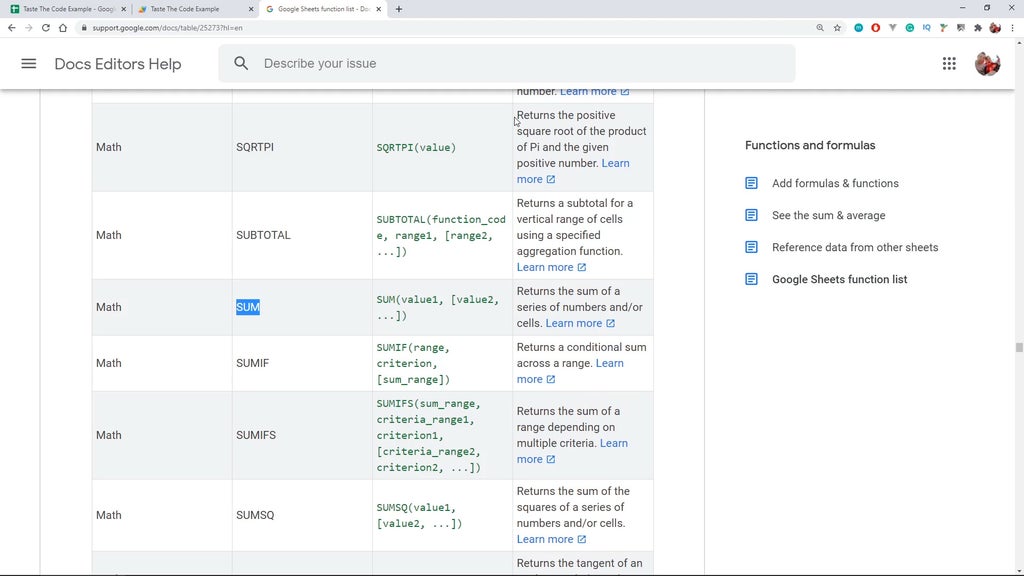Click the Google account profile avatar
This screenshot has width=1024, height=576.
[x=987, y=64]
